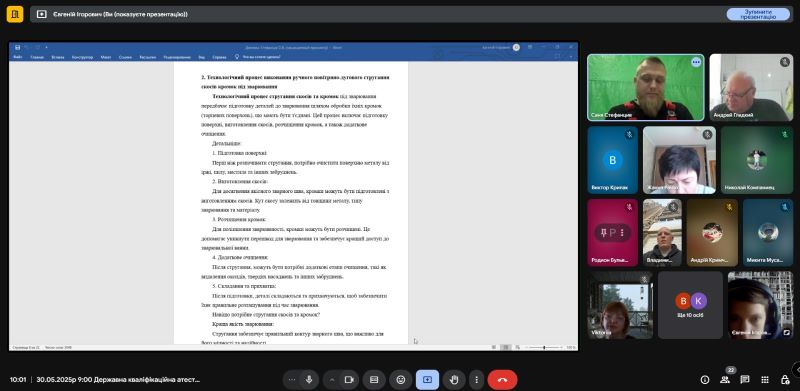The height and width of the screenshot is (391, 800).
Task: Mute the microphone in meeting controls
Action: pos(308,380)
